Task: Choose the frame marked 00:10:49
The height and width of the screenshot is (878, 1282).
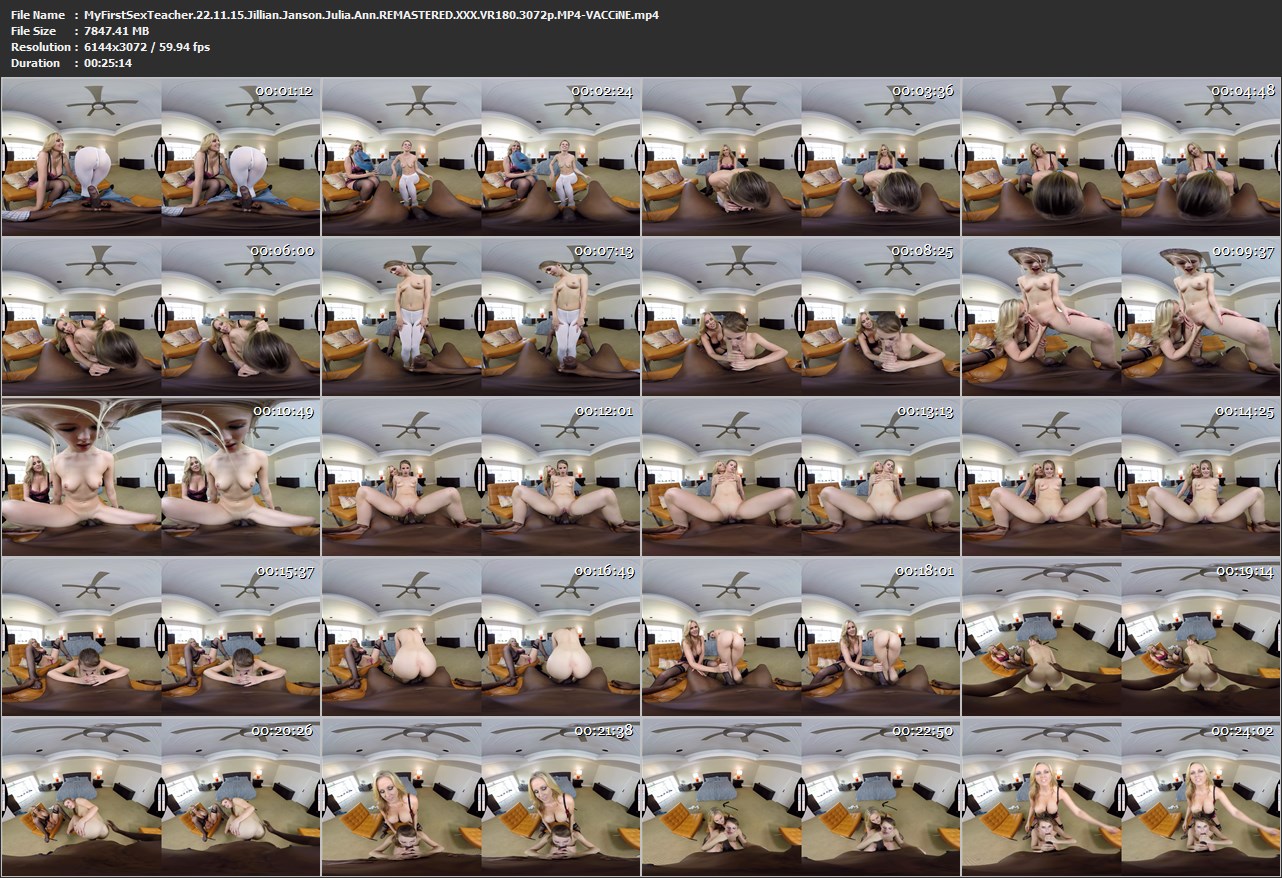Action: [161, 477]
